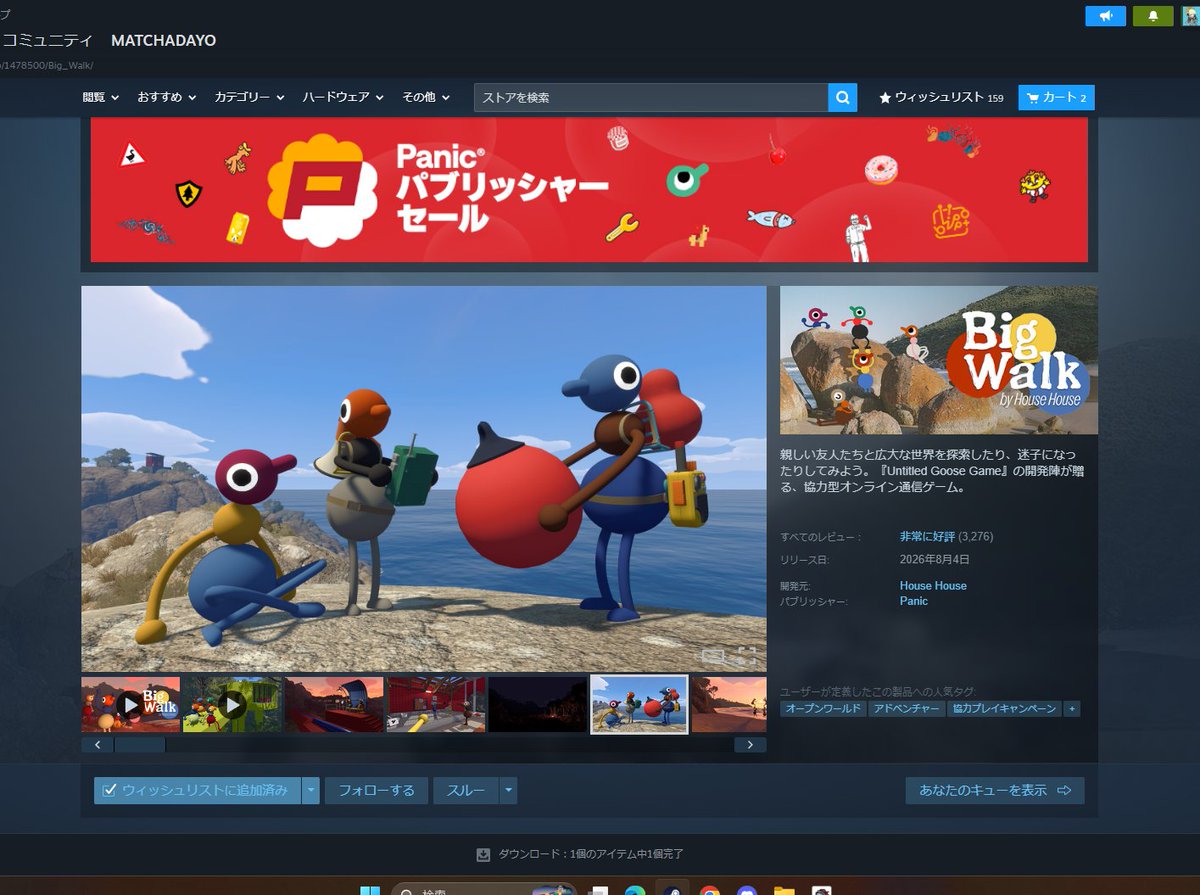The image size is (1200, 895).
Task: Click the wishlist star icon
Action: coord(885,98)
